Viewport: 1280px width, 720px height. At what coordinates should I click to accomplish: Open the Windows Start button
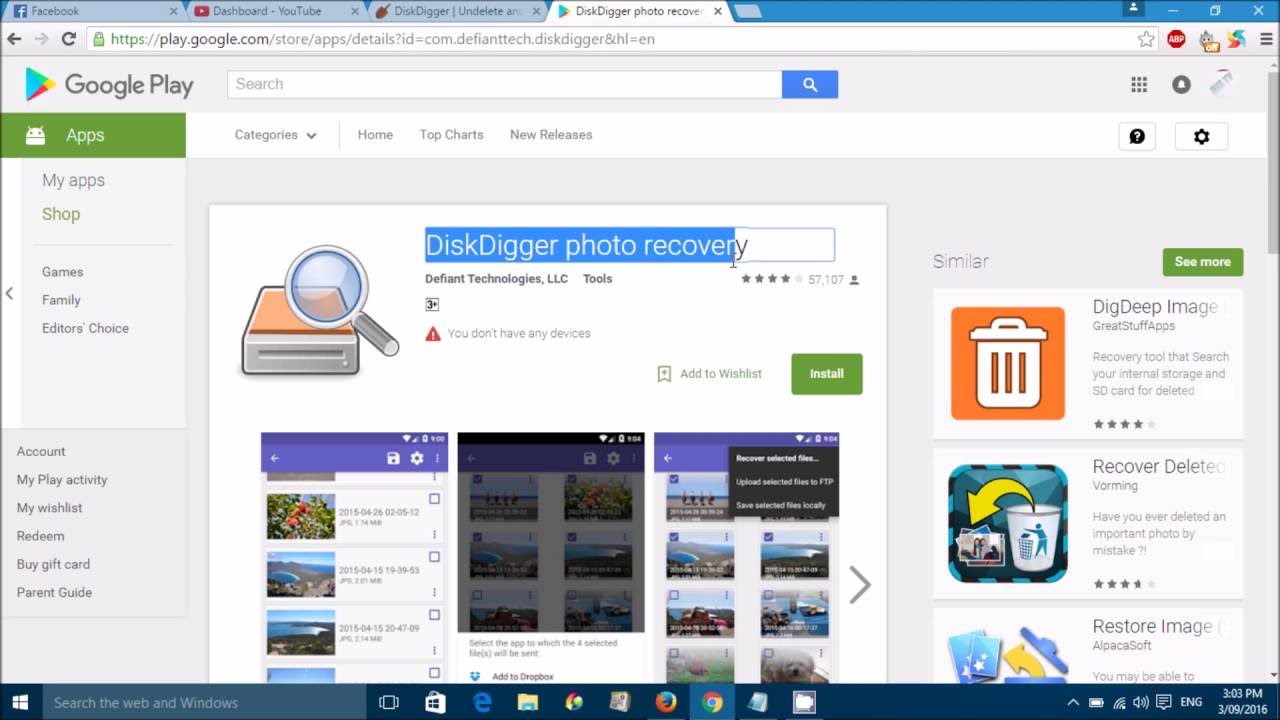(20, 702)
